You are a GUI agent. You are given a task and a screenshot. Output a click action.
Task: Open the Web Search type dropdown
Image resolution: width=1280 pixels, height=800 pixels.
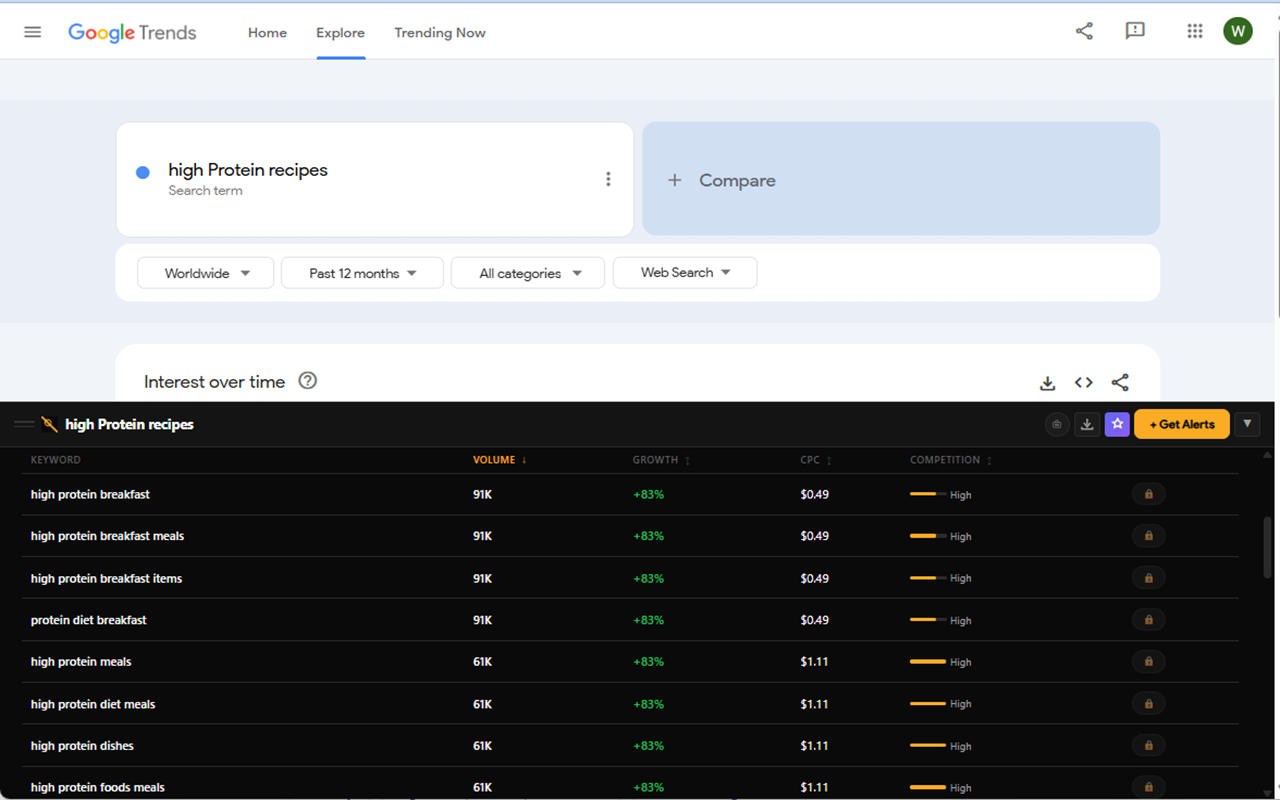[685, 272]
